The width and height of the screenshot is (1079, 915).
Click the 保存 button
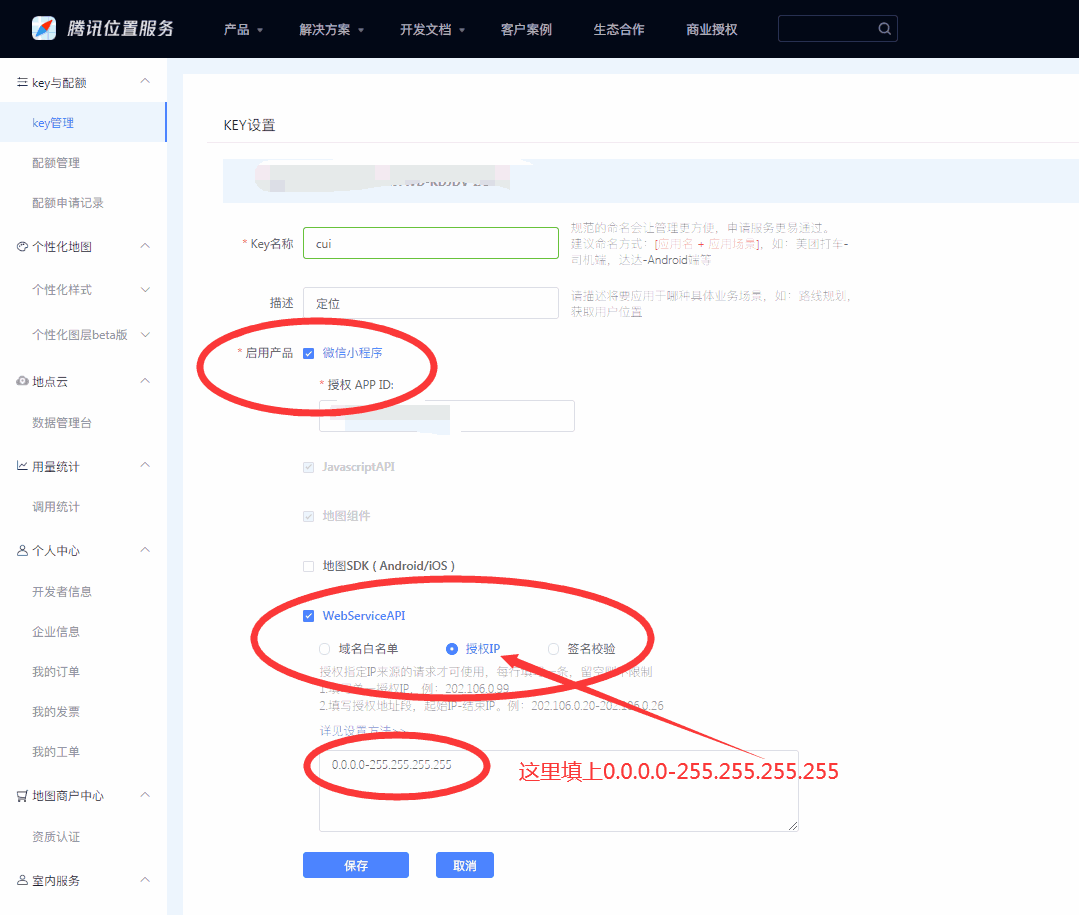(x=356, y=865)
